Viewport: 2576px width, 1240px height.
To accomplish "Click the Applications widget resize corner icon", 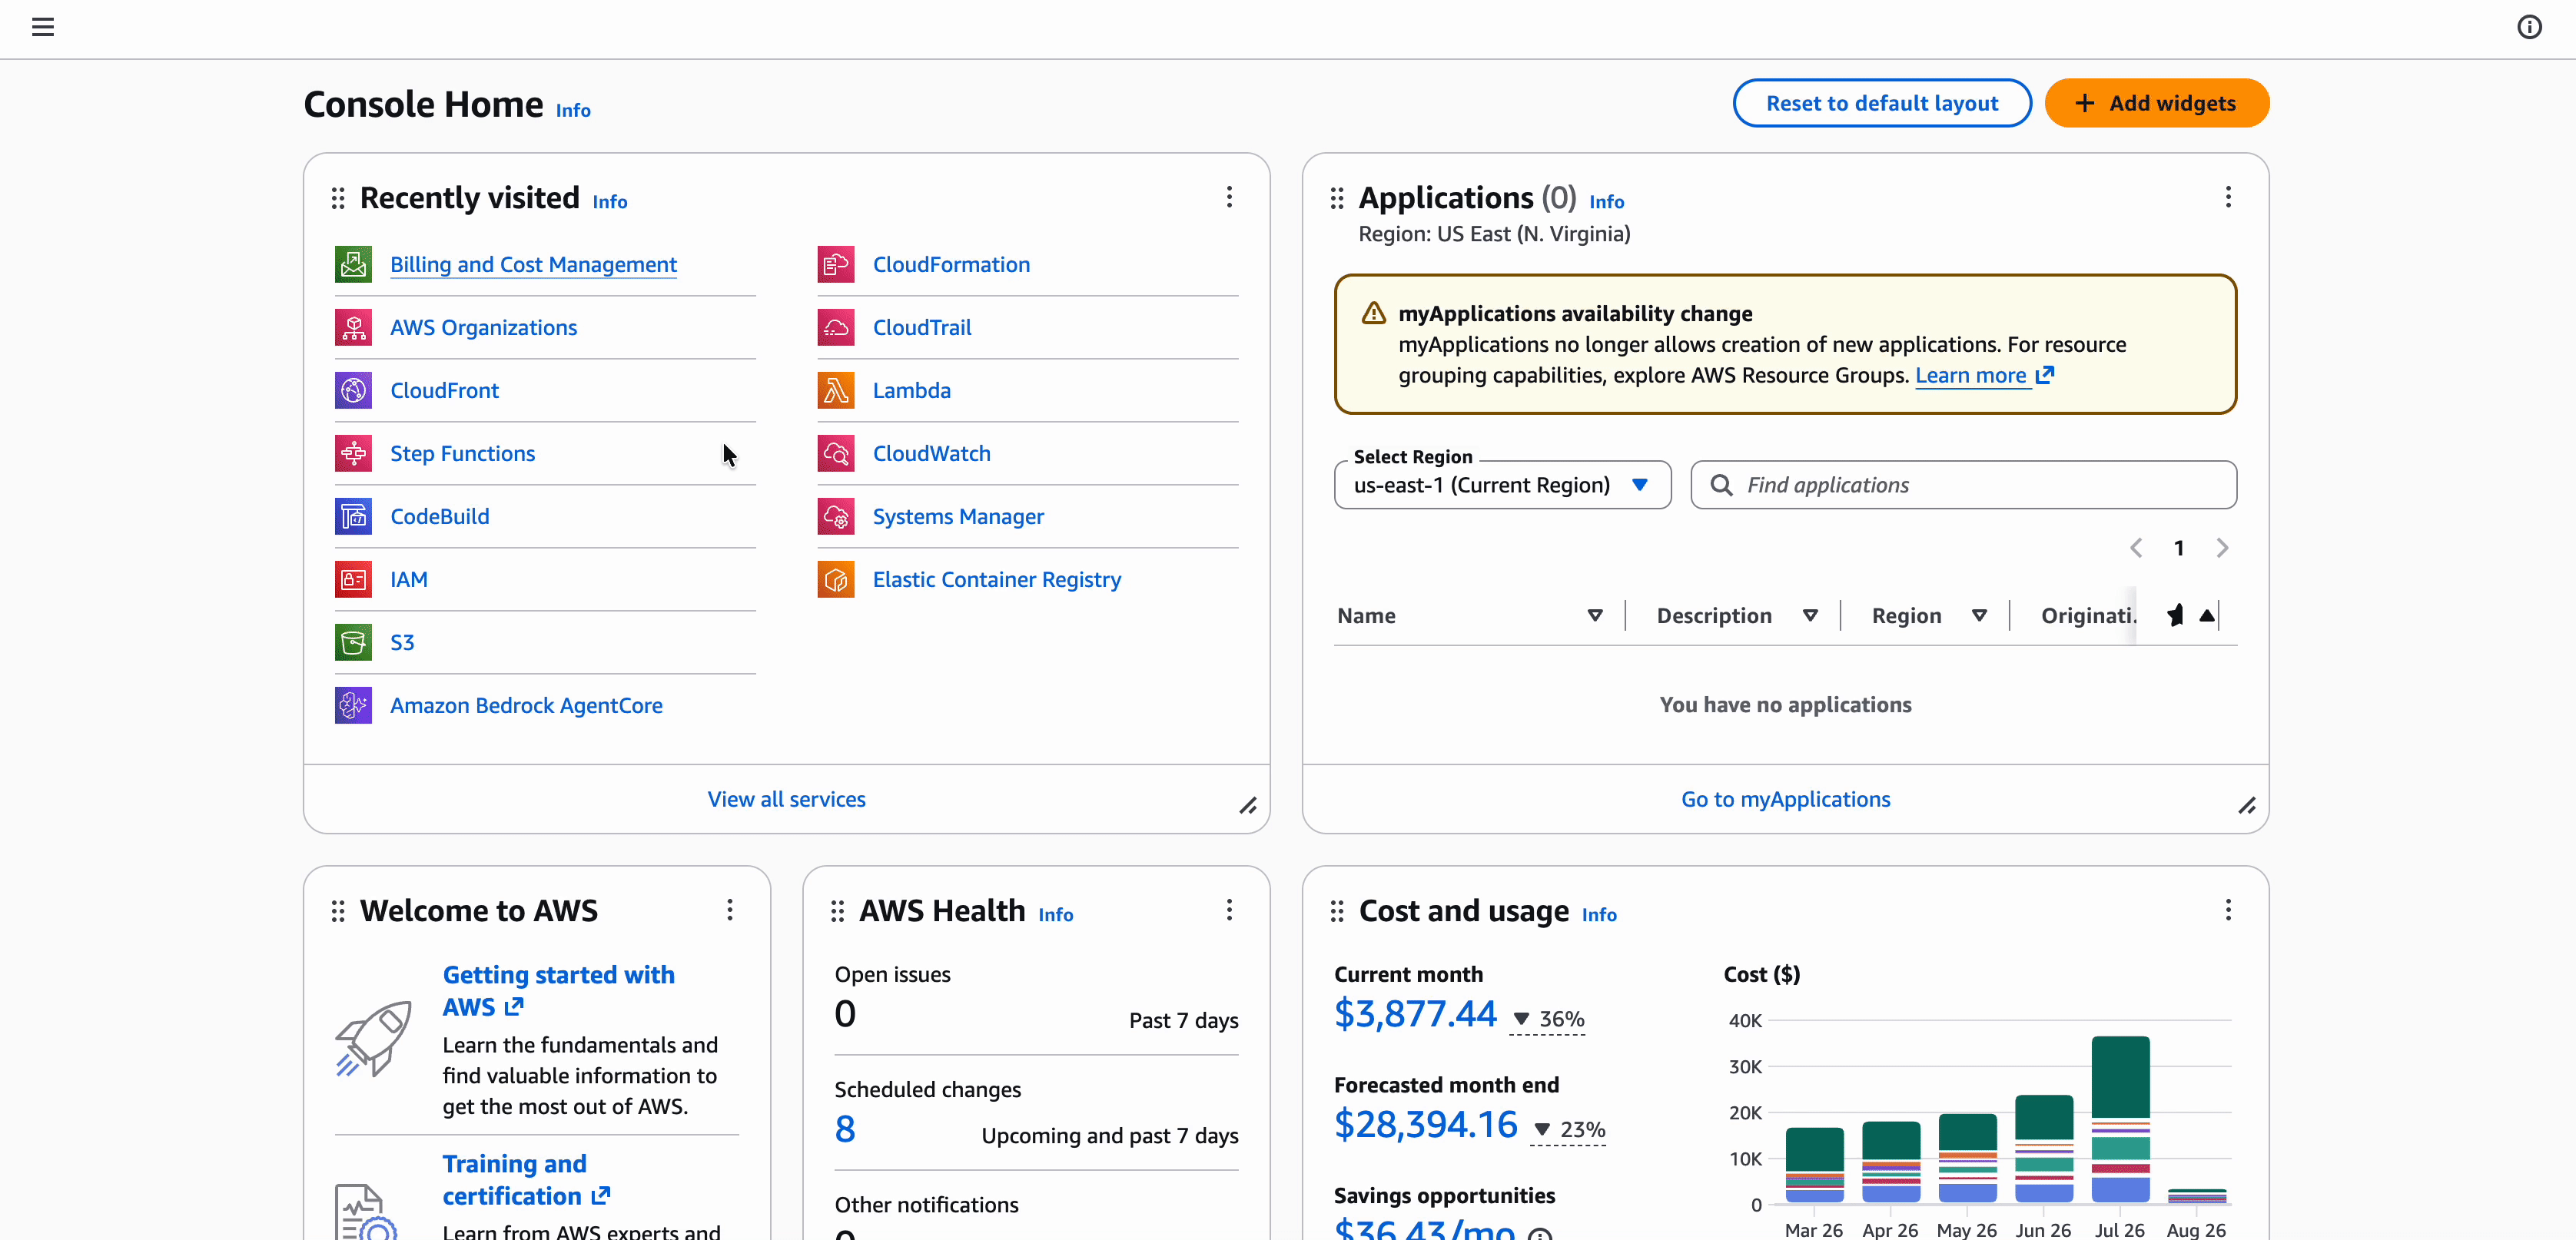I will point(2247,806).
